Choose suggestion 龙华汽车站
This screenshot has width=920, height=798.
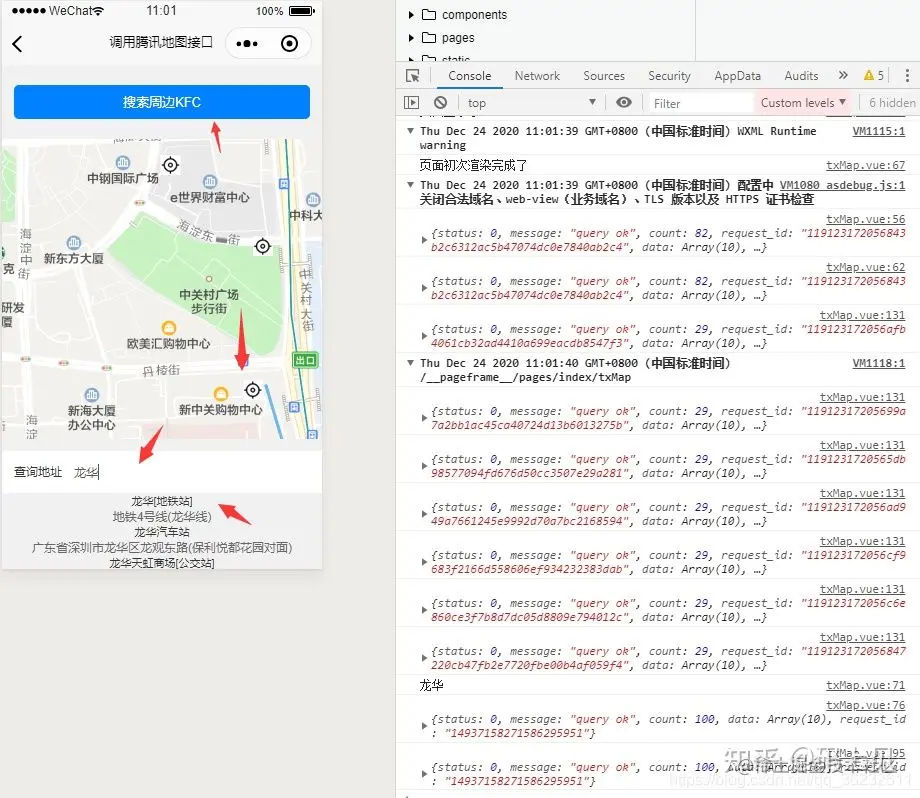click(x=162, y=532)
